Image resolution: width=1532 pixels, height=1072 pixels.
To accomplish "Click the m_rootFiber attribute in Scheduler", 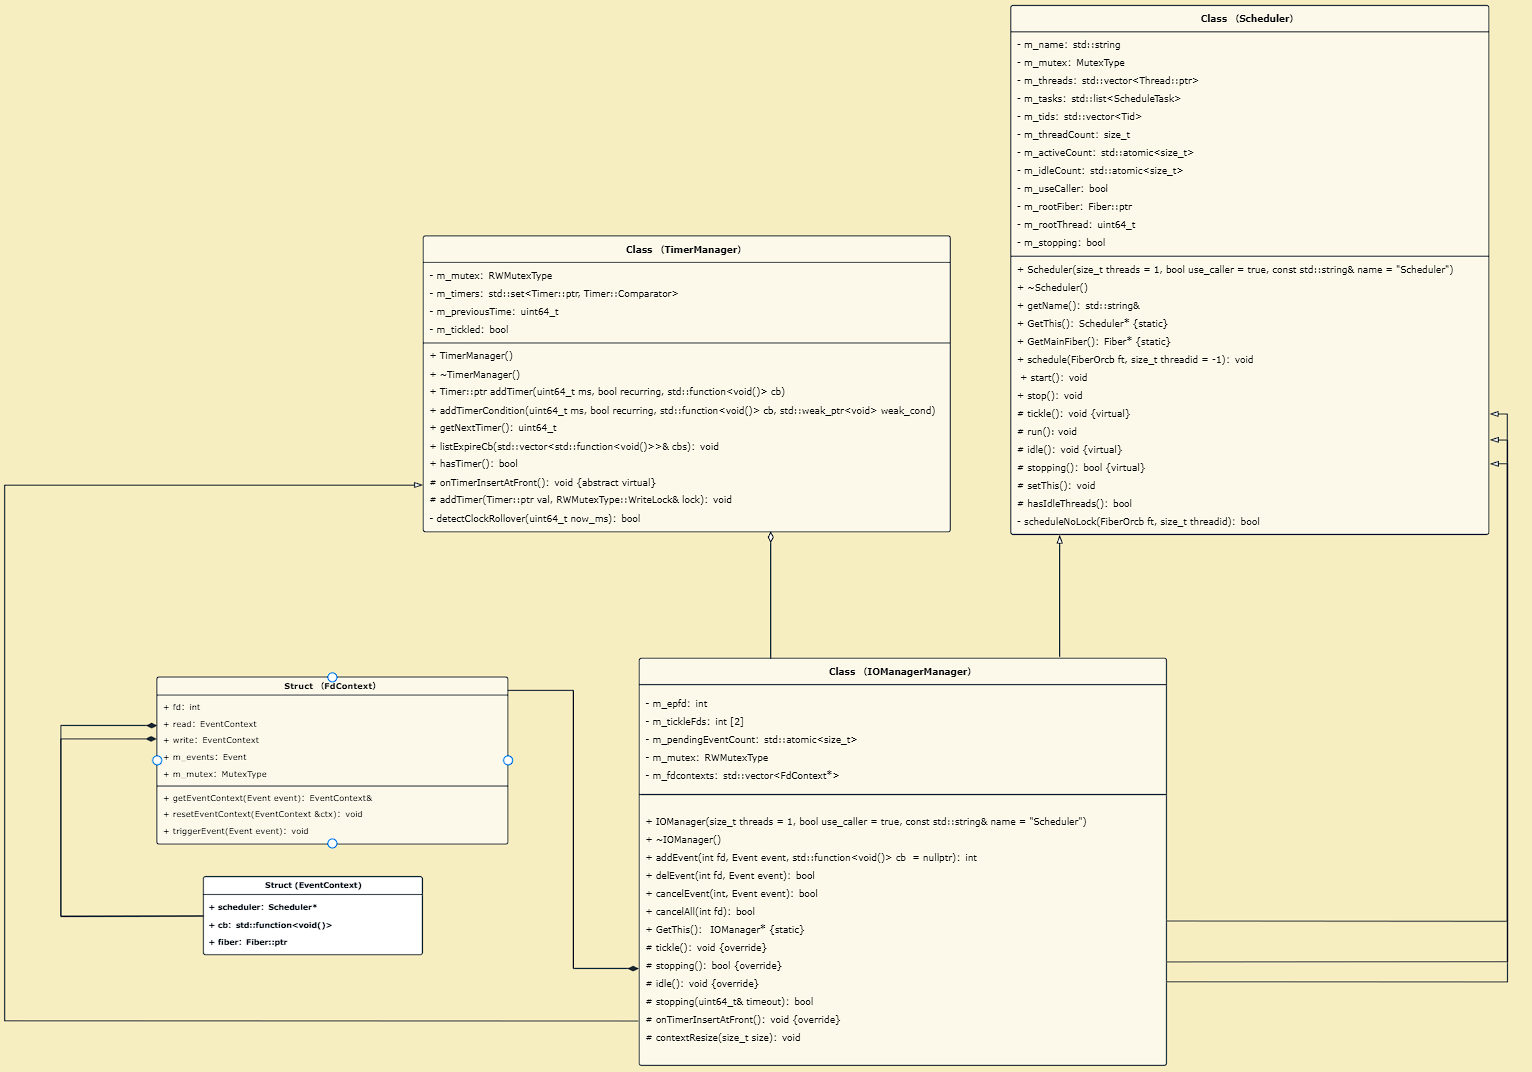I will pyautogui.click(x=1077, y=207).
